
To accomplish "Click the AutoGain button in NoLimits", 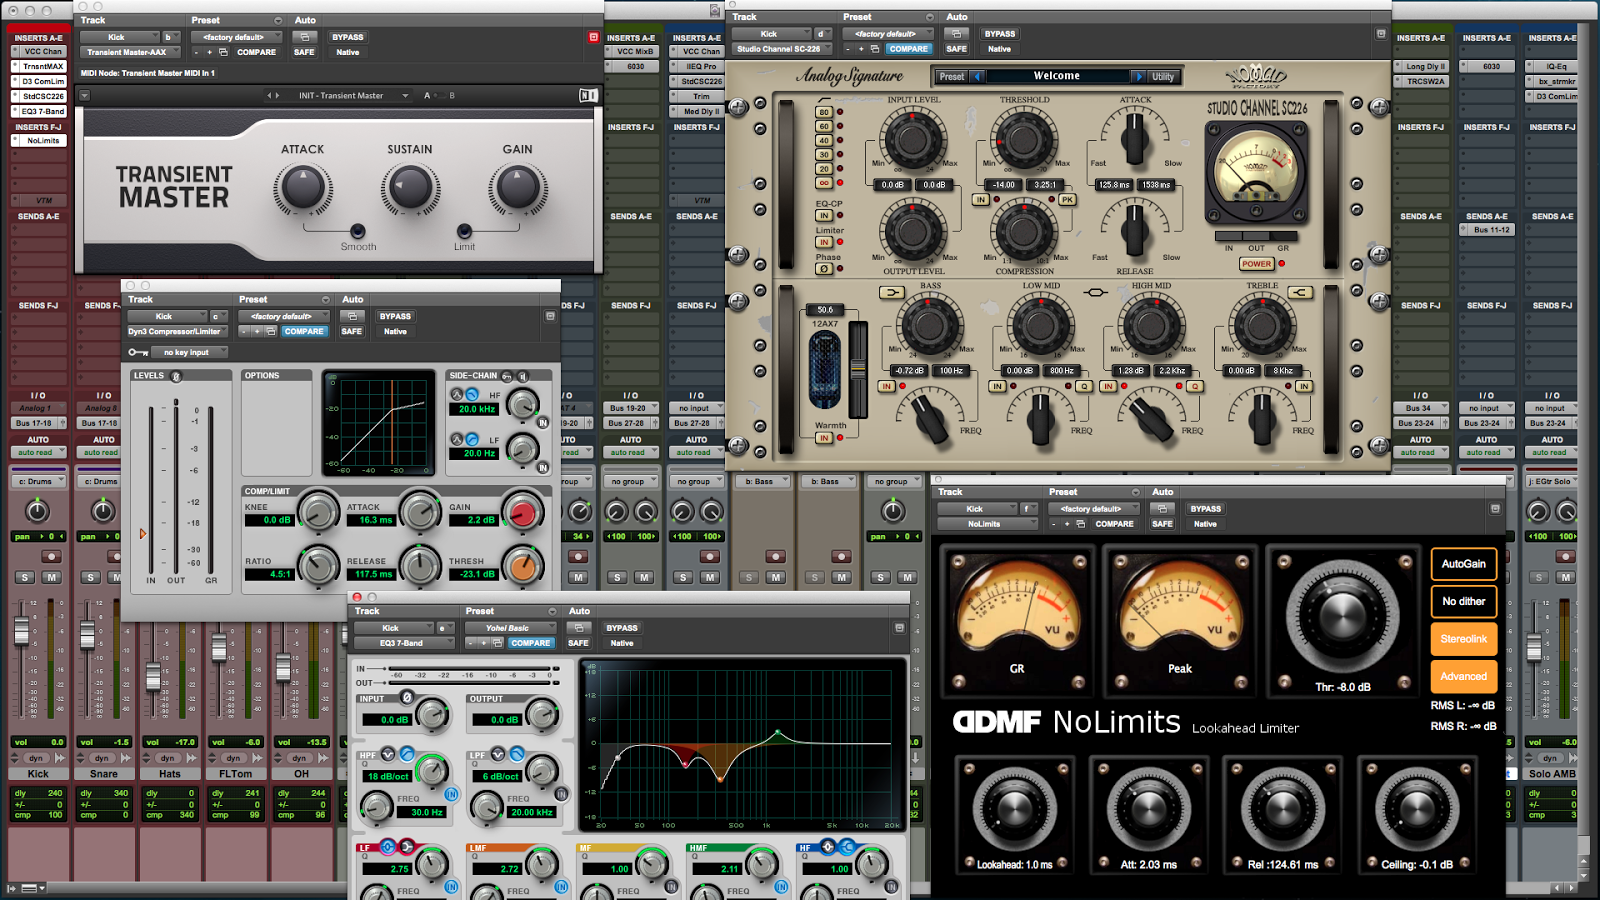I will 1463,564.
